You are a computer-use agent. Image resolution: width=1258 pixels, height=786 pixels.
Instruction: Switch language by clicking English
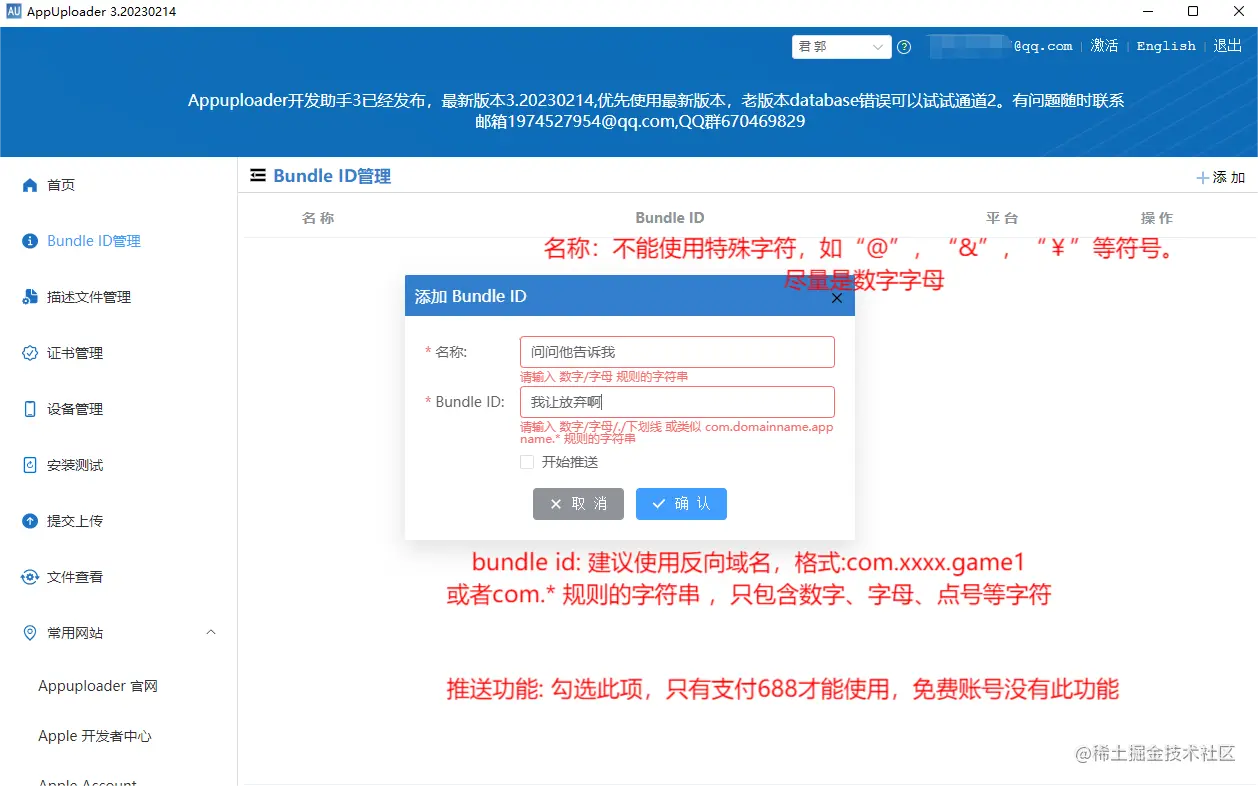point(1165,45)
